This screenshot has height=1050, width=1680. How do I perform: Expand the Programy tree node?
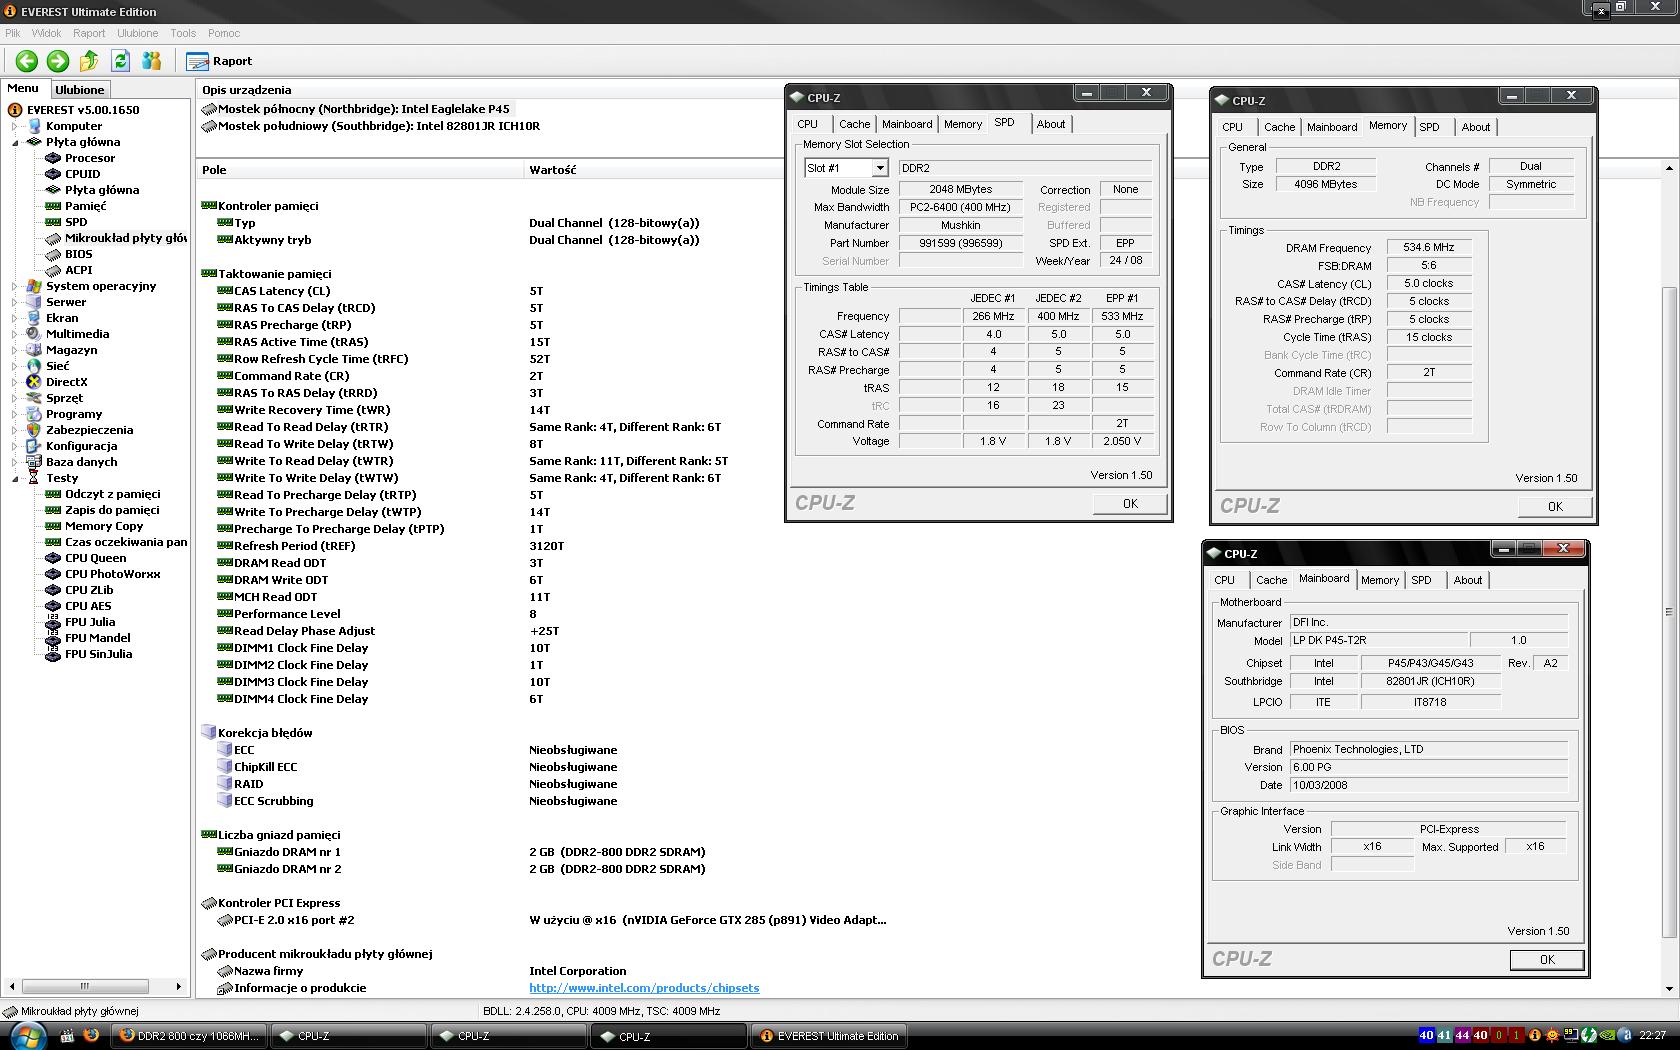point(15,414)
